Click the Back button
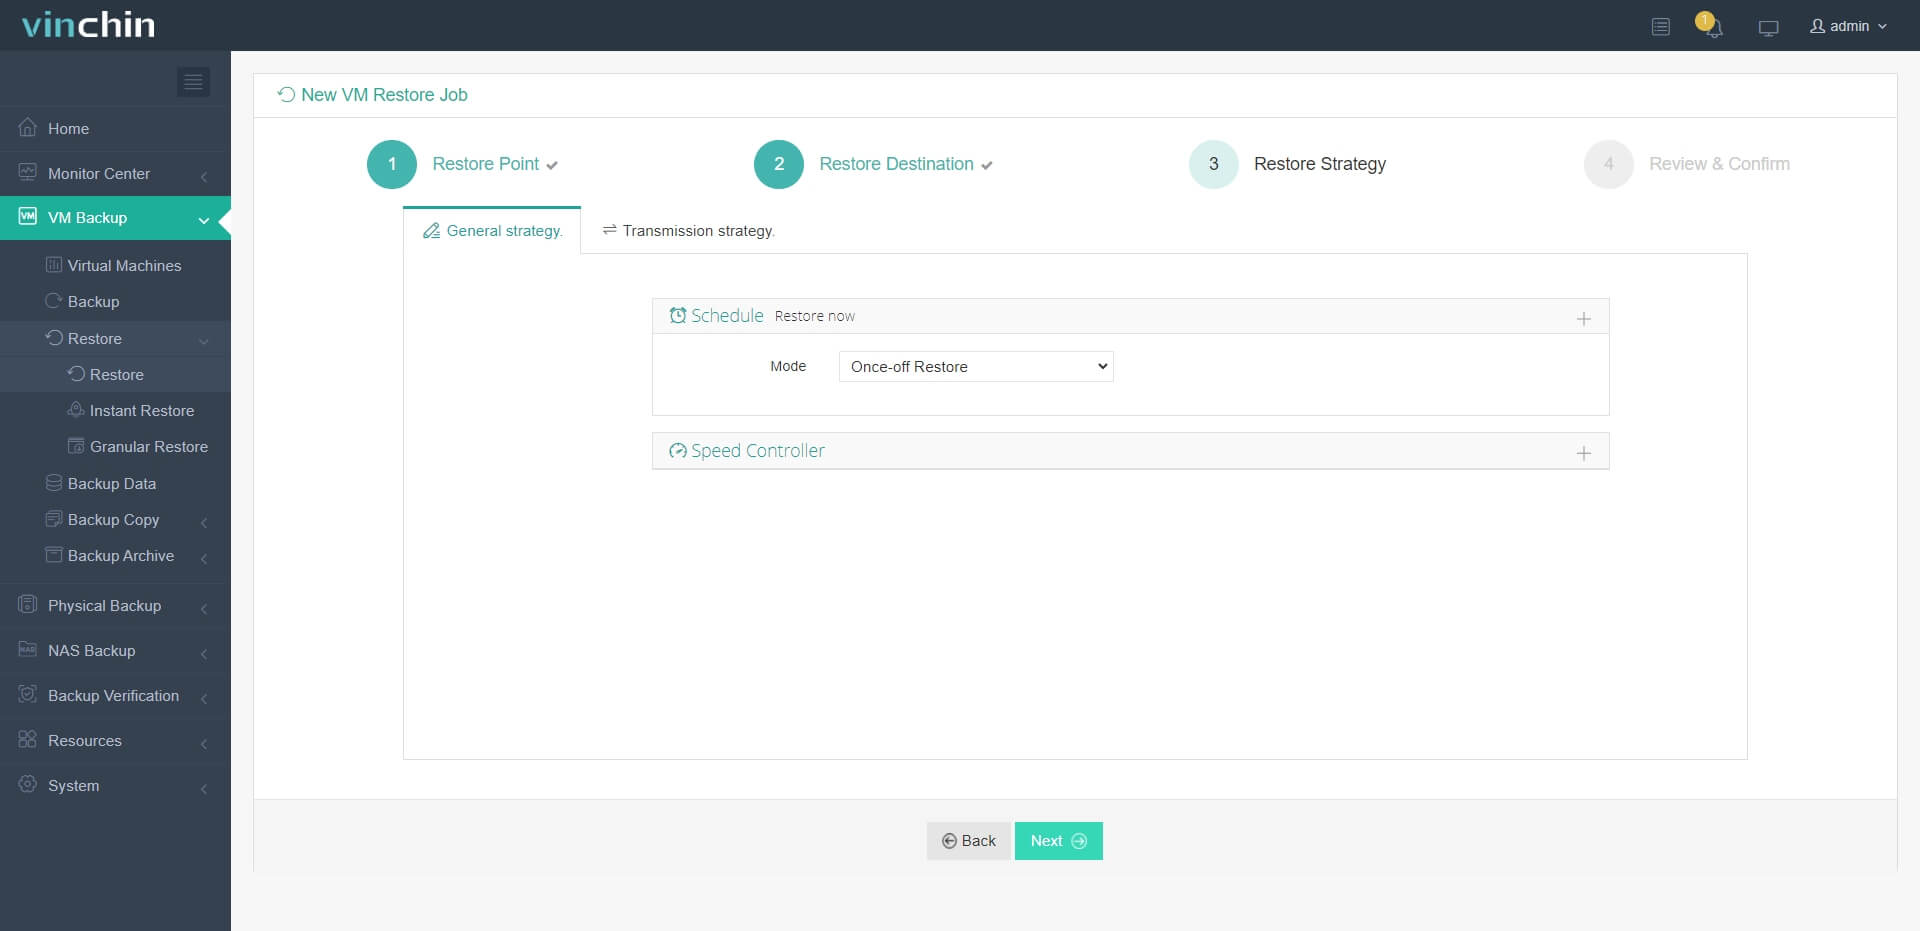Image resolution: width=1920 pixels, height=931 pixels. (x=967, y=840)
